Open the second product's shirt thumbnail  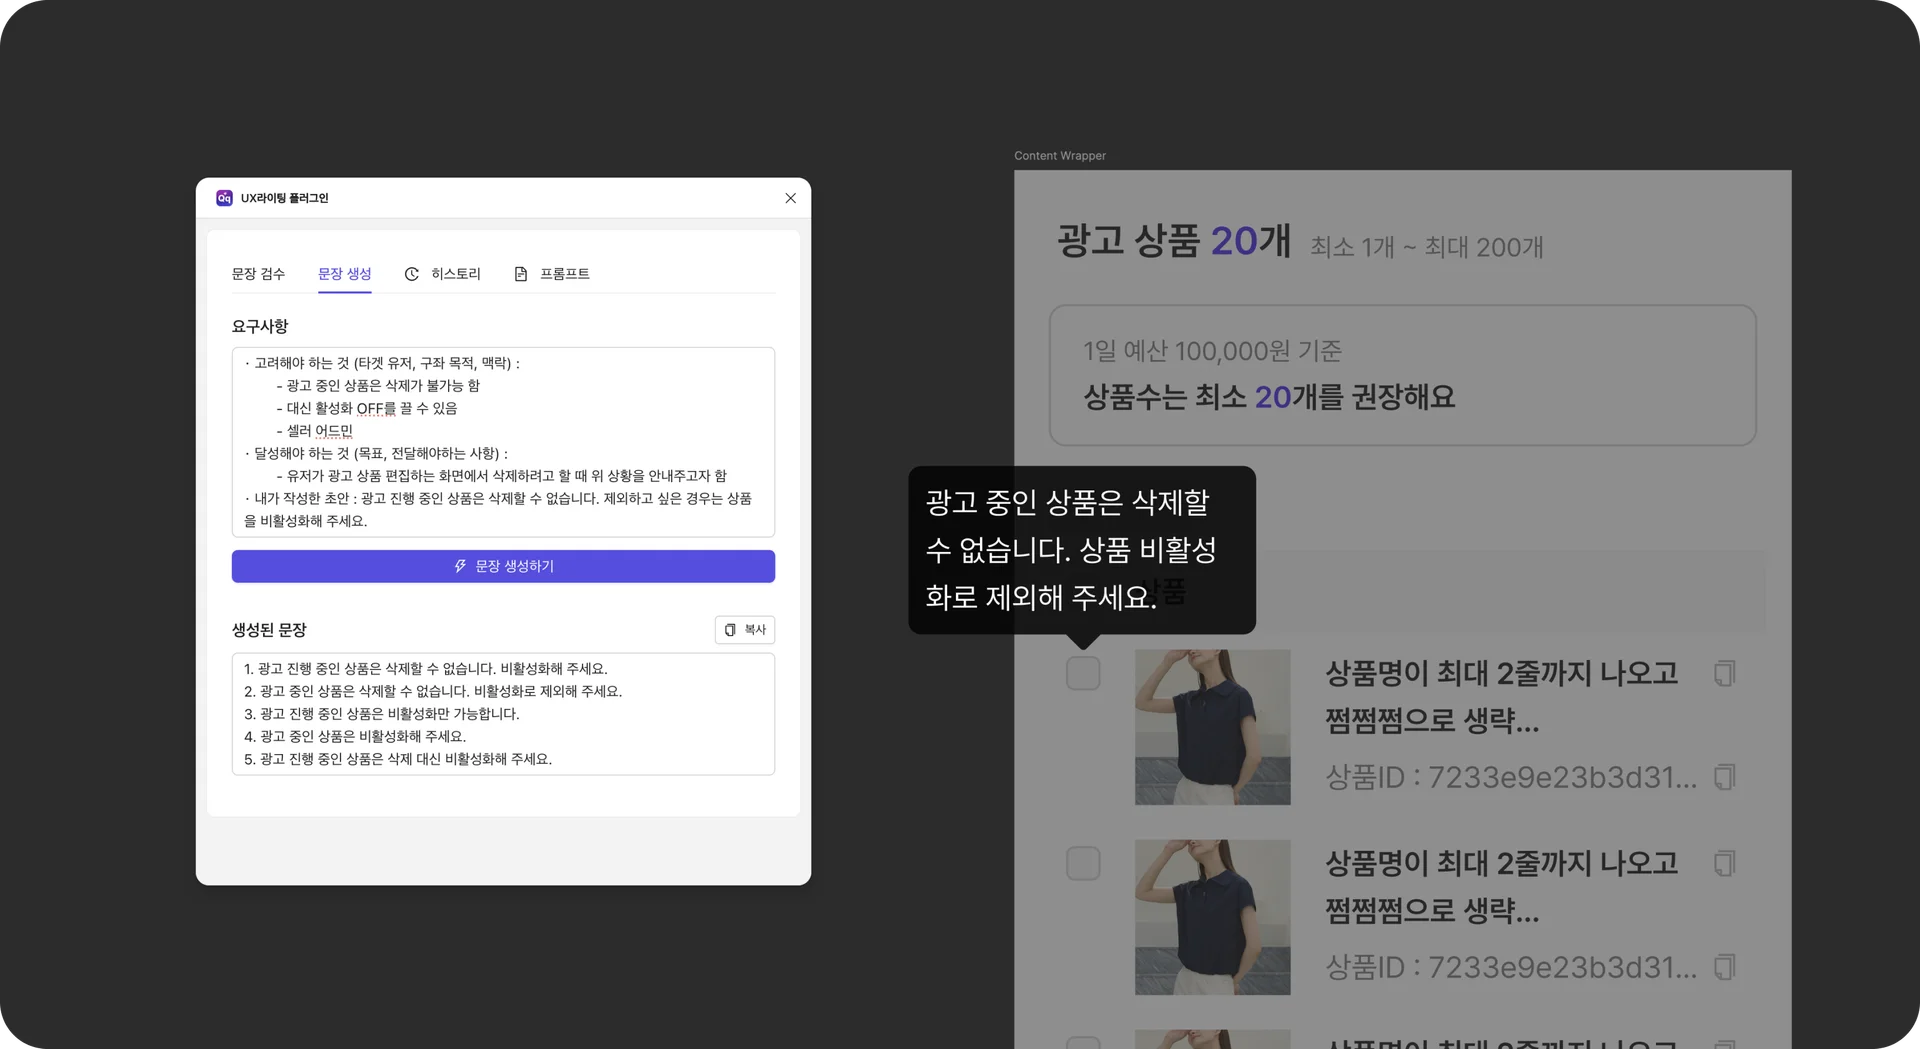(1212, 917)
